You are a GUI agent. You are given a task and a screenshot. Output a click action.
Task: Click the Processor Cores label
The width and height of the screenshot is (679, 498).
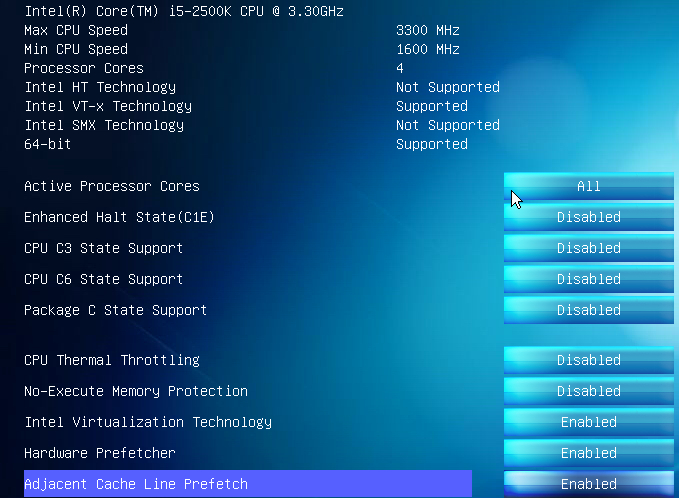pyautogui.click(x=84, y=68)
